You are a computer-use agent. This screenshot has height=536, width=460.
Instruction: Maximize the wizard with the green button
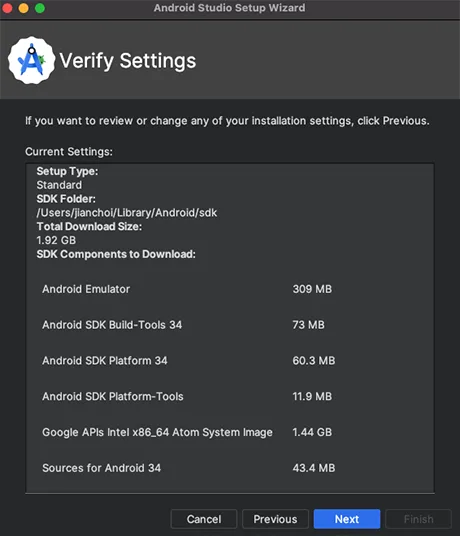[40, 8]
